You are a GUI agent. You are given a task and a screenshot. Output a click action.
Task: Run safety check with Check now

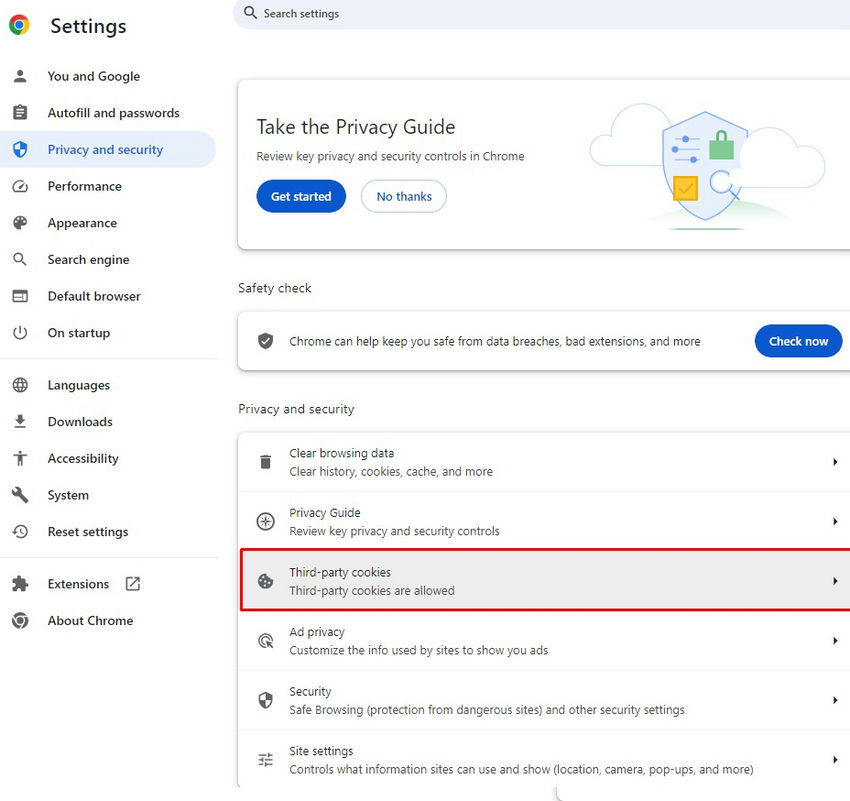[x=797, y=341]
